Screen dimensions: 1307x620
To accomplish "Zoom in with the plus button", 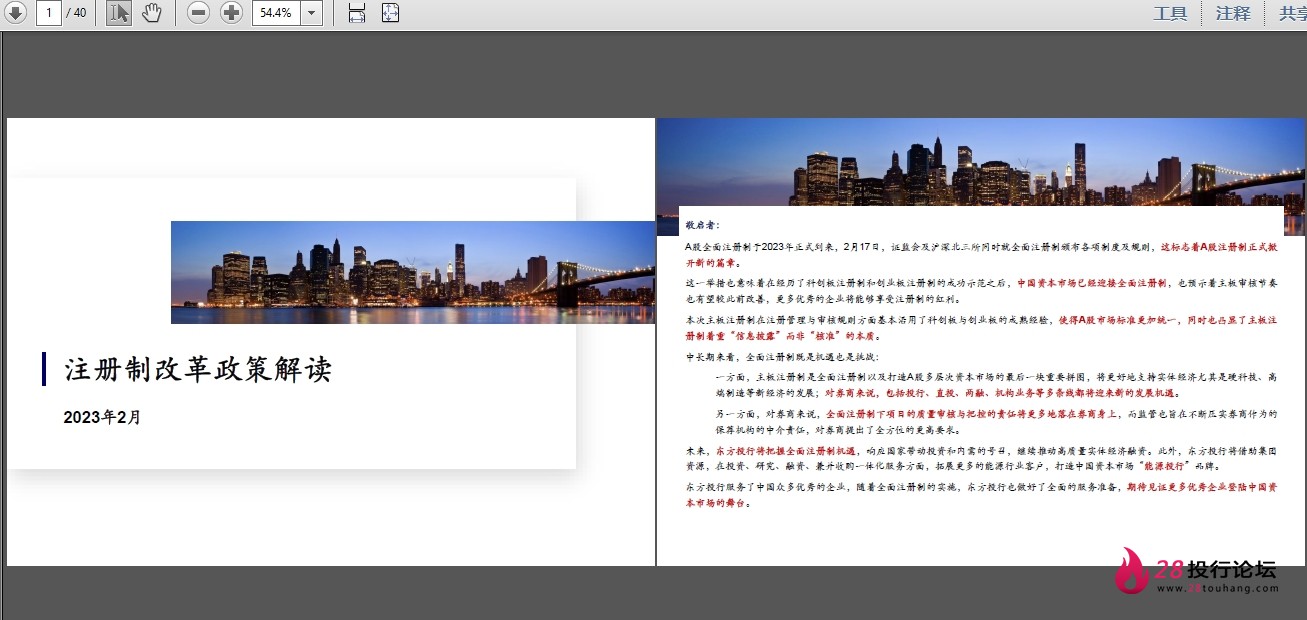I will (231, 13).
